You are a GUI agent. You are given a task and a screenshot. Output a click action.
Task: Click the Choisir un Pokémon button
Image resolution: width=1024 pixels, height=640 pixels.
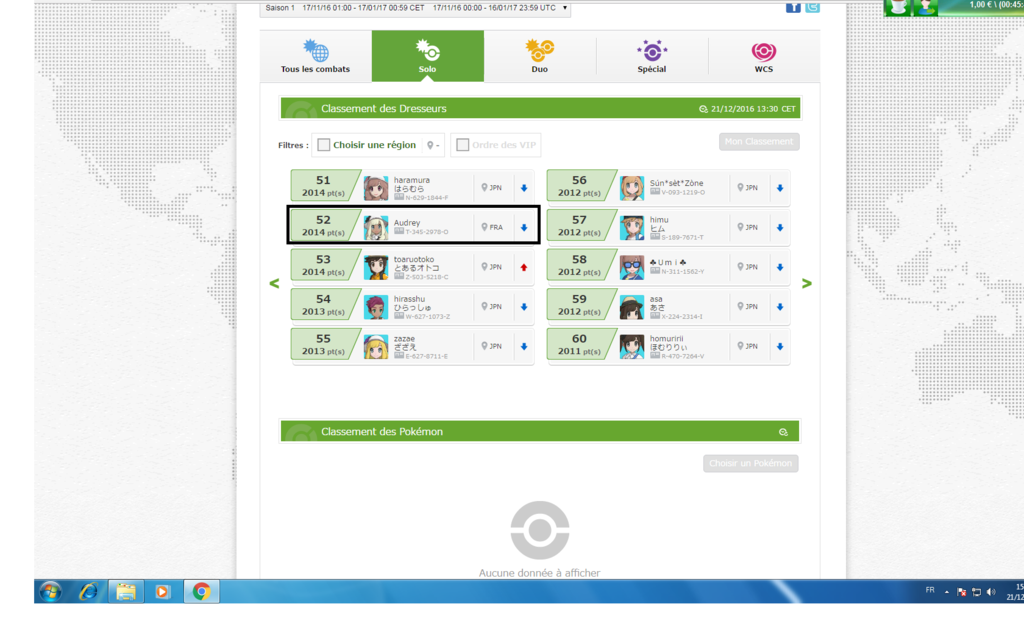point(750,463)
